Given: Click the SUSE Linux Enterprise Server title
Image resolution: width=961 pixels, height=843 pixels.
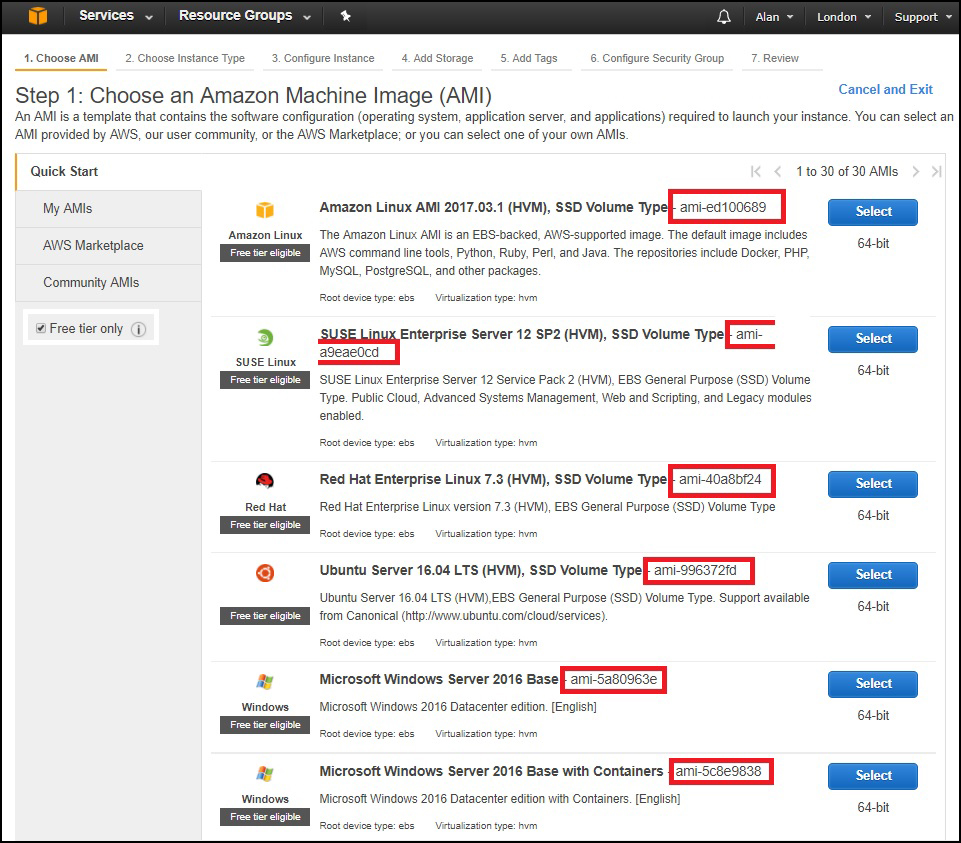Looking at the screenshot, I should (x=522, y=334).
